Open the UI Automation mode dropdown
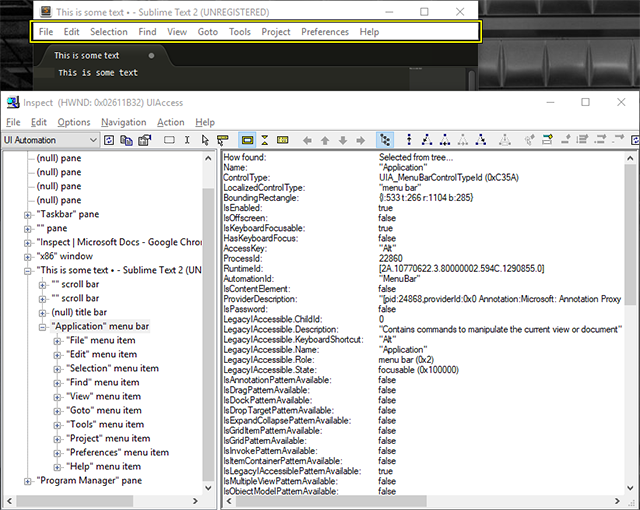This screenshot has width=640, height=510. pyautogui.click(x=50, y=140)
